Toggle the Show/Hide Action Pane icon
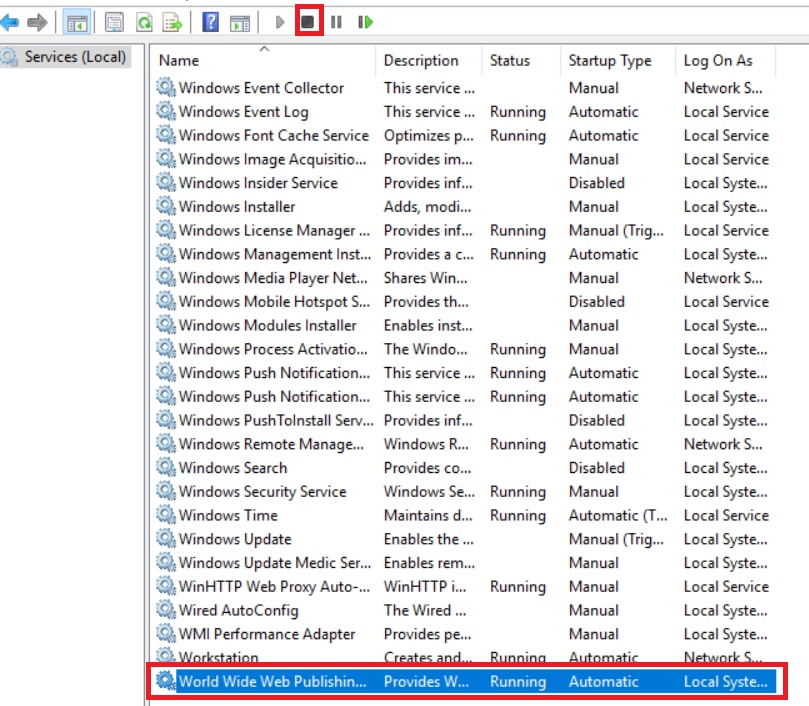Viewport: 809px width, 706px height. pyautogui.click(x=240, y=22)
